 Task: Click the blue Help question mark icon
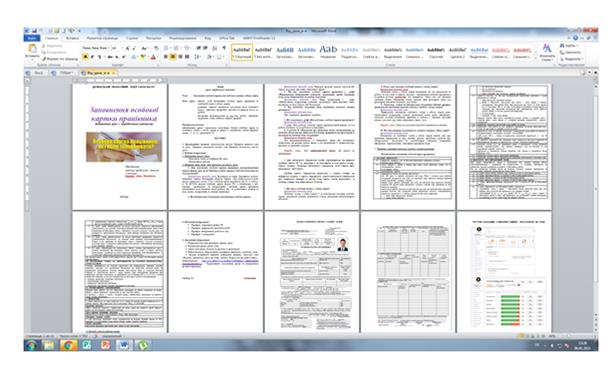click(575, 38)
